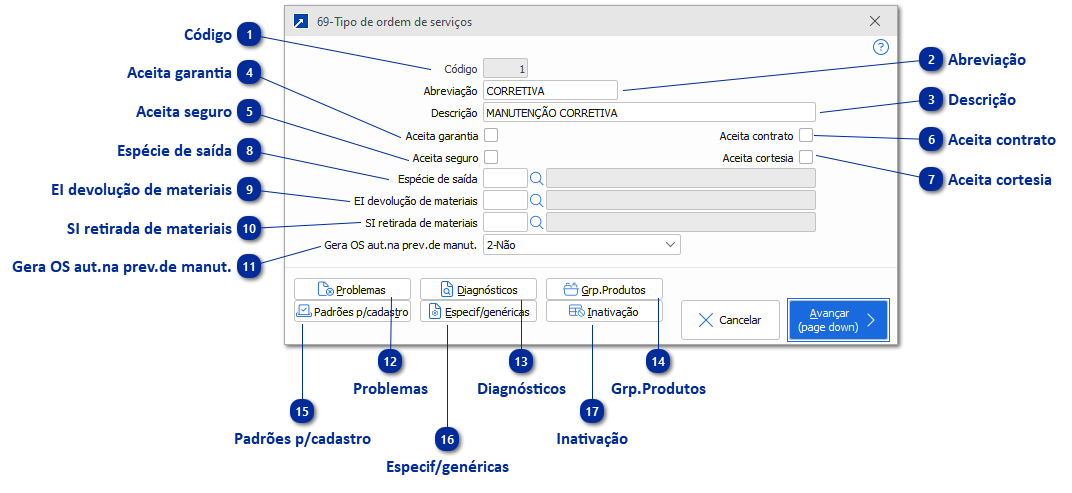Click the Especif/genéricas button
The width and height of the screenshot is (1072, 493).
479,312
